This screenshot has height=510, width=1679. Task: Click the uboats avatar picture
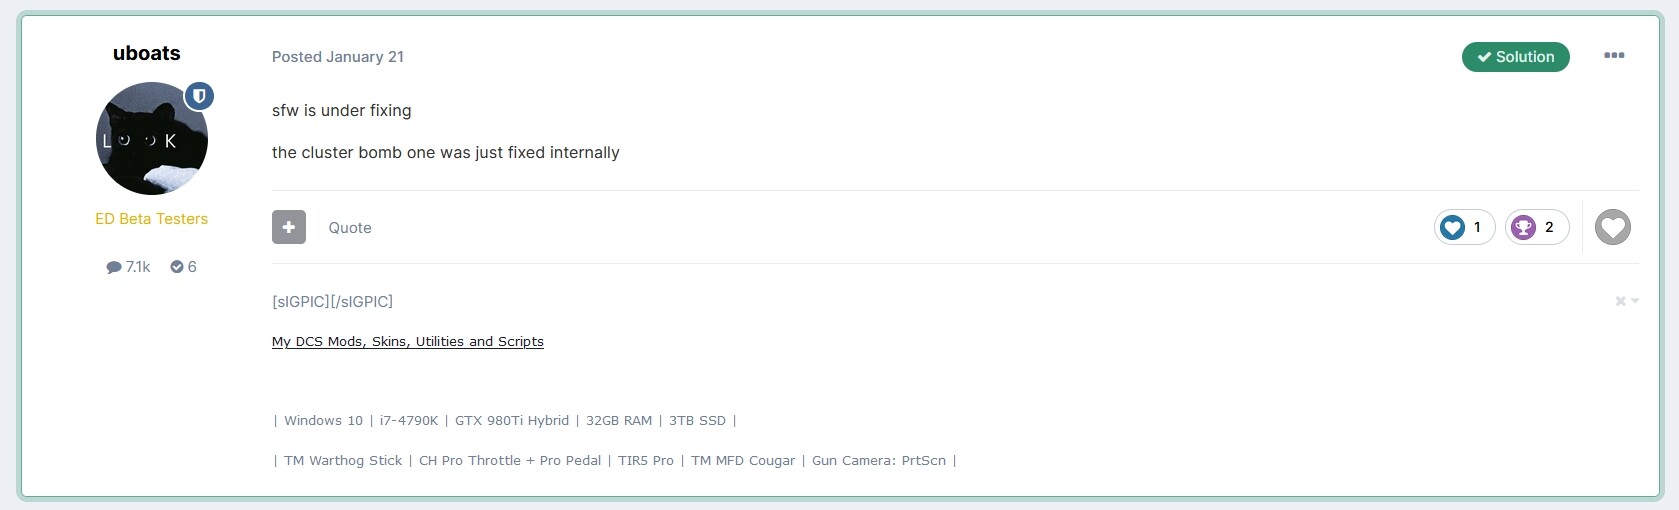[152, 139]
